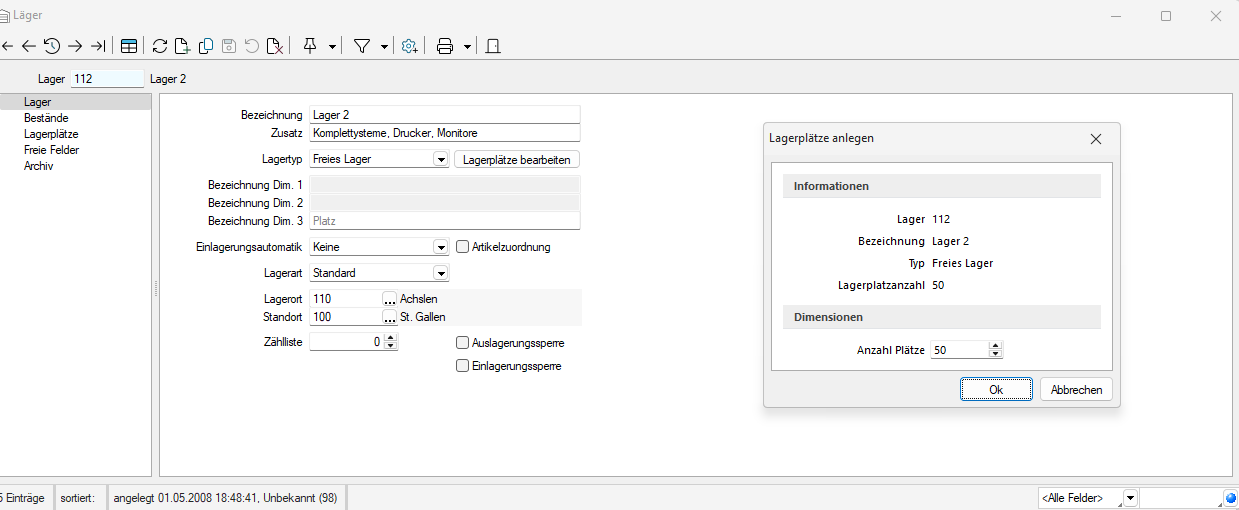Image resolution: width=1239 pixels, height=510 pixels.
Task: Create a new record with the page-plus icon
Action: point(182,46)
